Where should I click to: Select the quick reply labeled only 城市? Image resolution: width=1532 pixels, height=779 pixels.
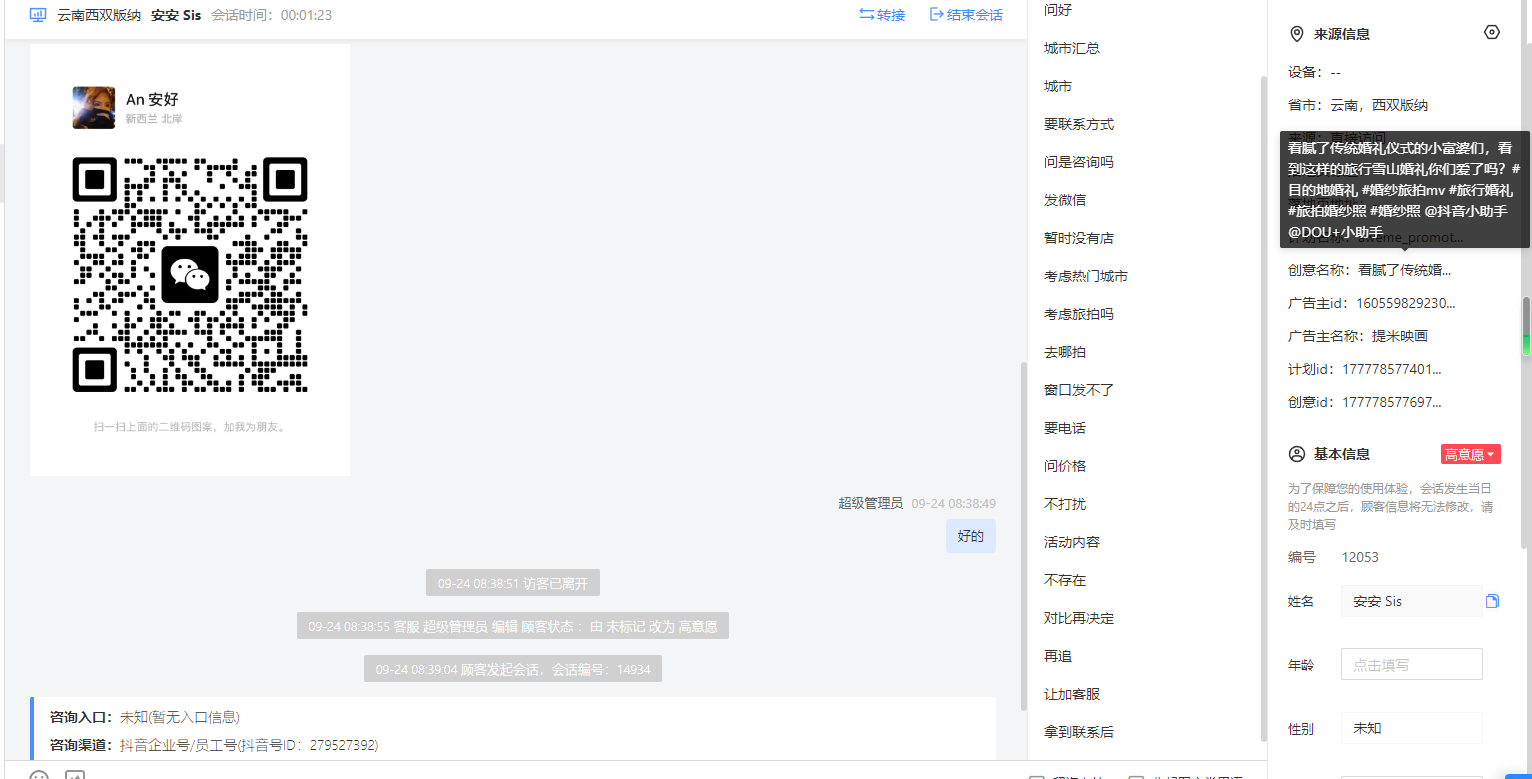(x=1058, y=86)
